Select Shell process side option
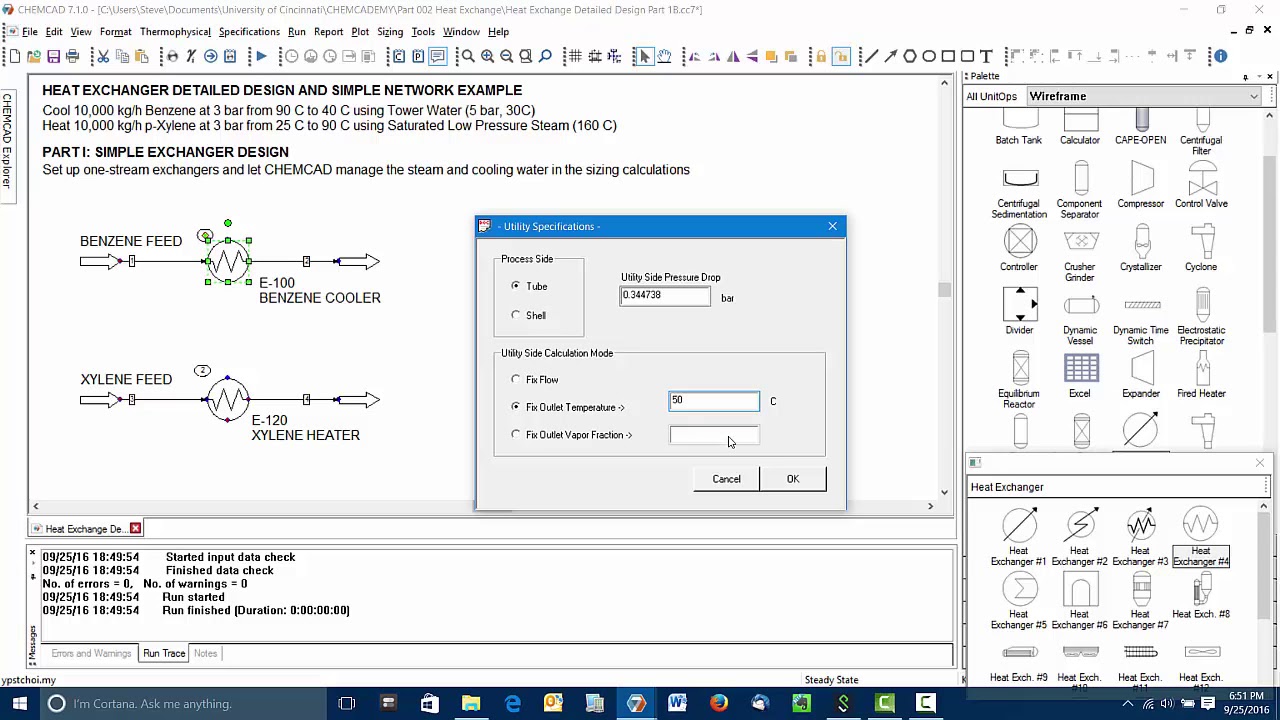Image resolution: width=1280 pixels, height=720 pixels. [x=516, y=315]
